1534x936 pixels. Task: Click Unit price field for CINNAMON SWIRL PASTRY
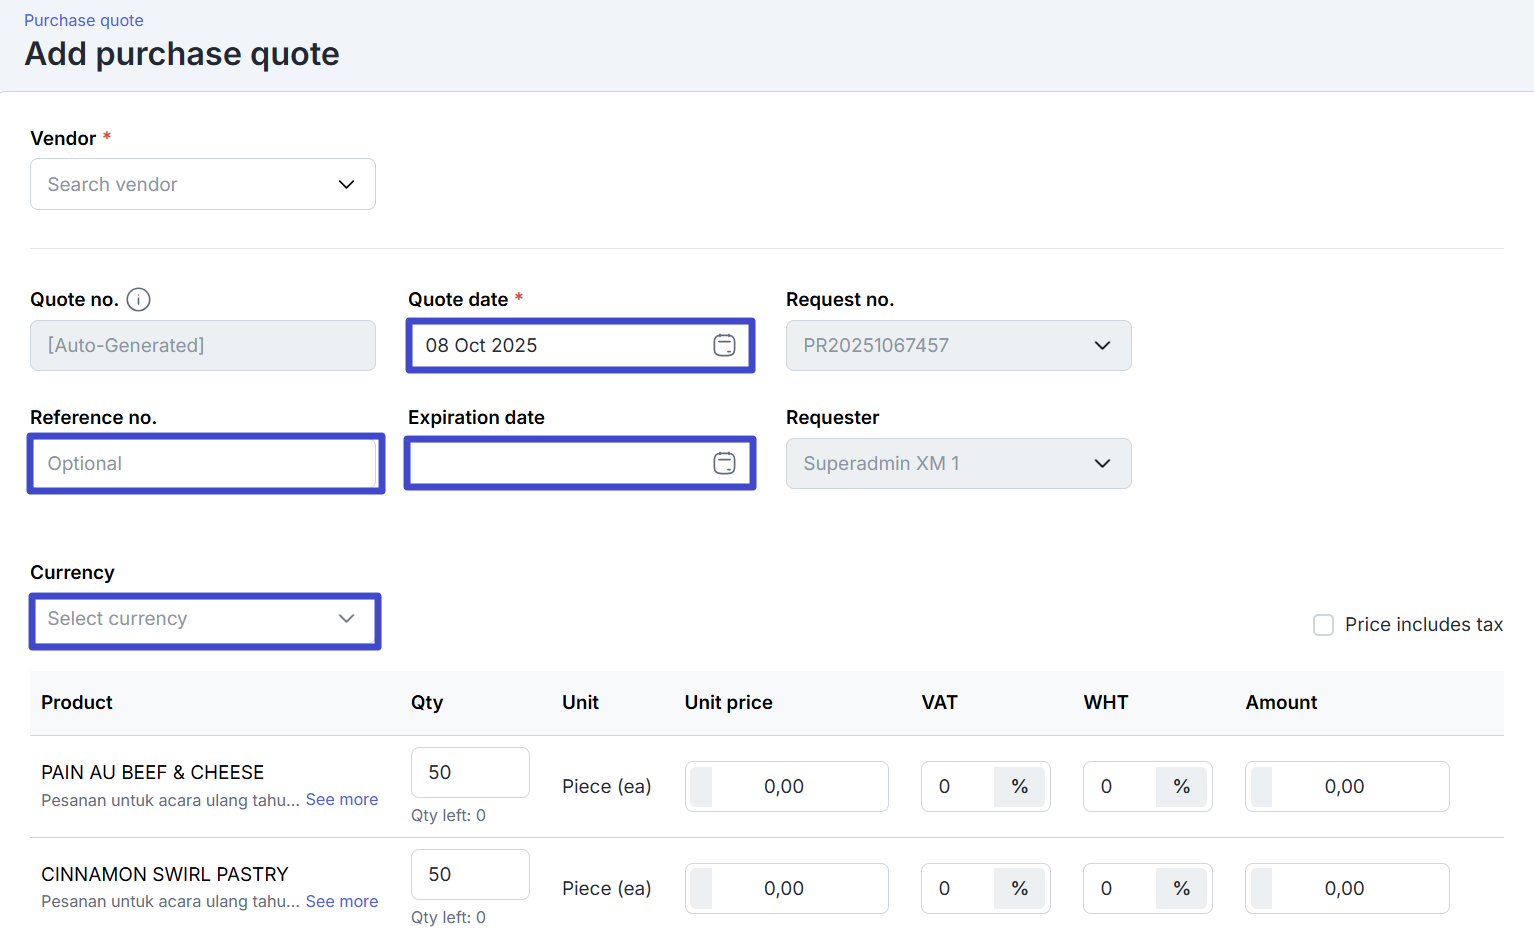[x=786, y=889]
